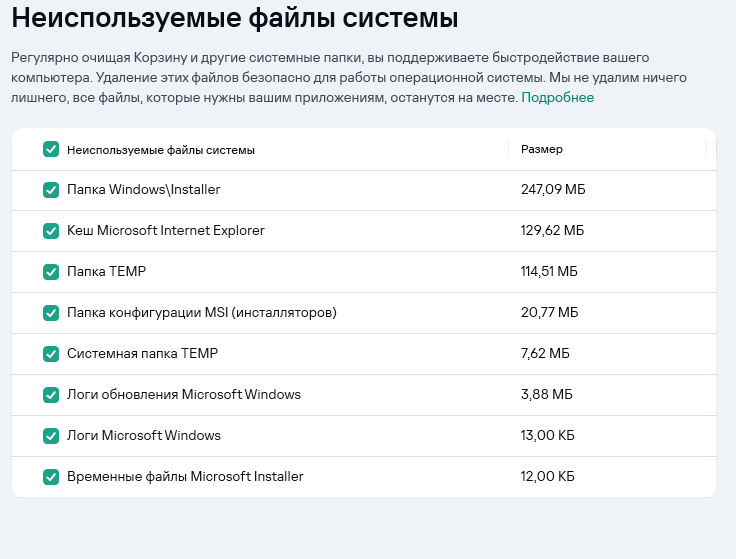
Task: Select the 'Системная папка TEMP' row label
Action: (143, 353)
